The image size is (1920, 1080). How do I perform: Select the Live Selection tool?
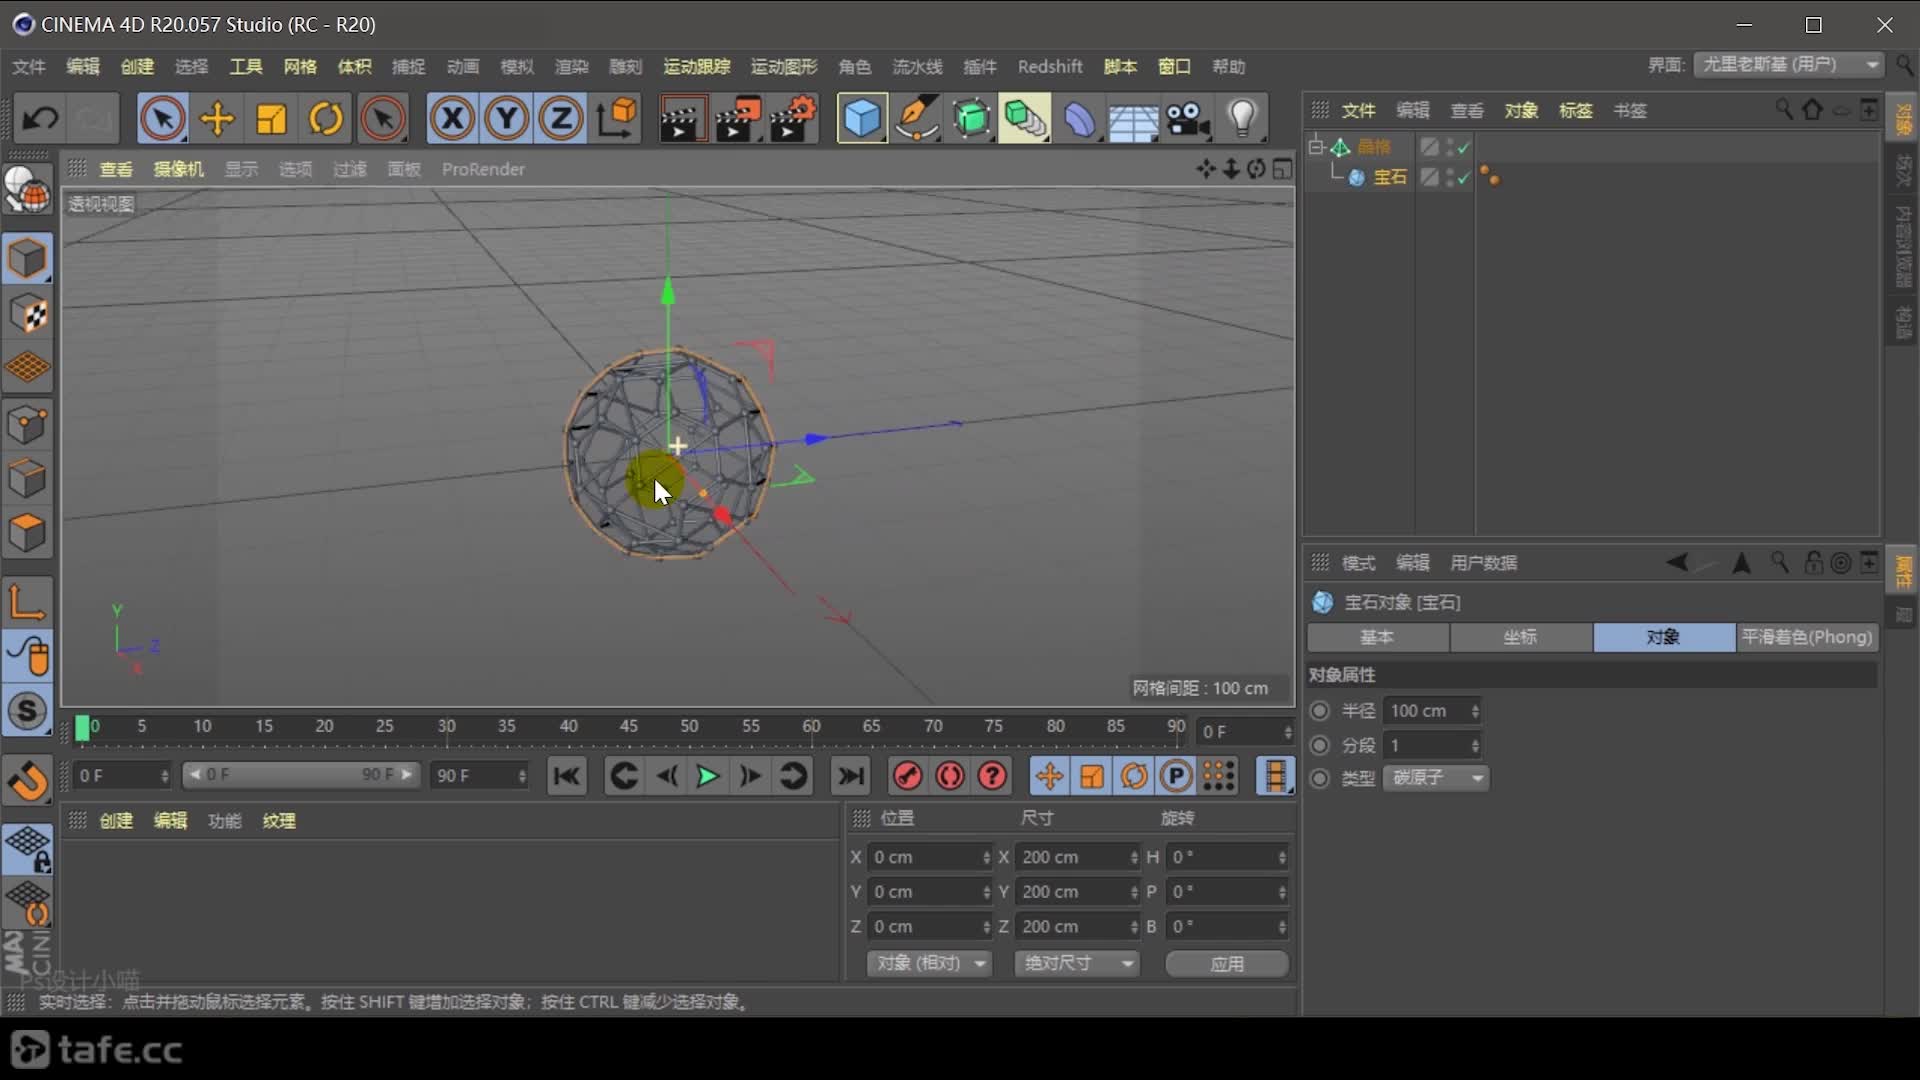[x=162, y=119]
